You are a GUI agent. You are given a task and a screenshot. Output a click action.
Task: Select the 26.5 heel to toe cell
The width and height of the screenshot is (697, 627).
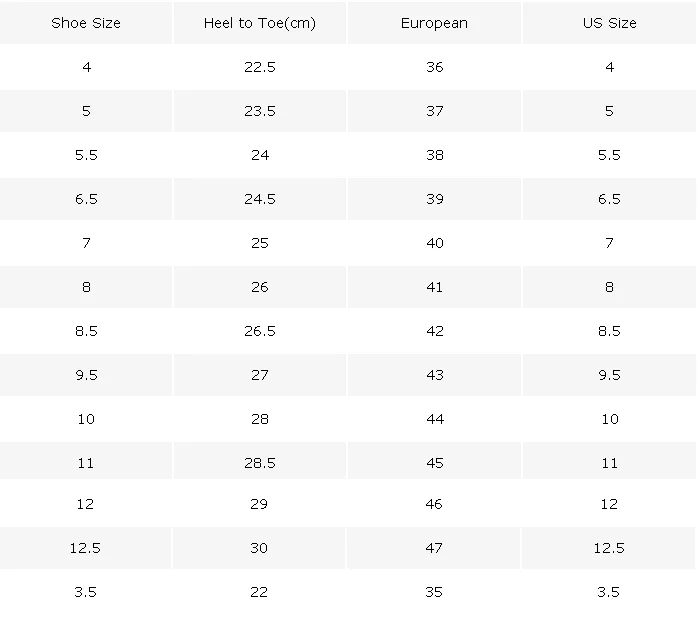click(x=260, y=331)
